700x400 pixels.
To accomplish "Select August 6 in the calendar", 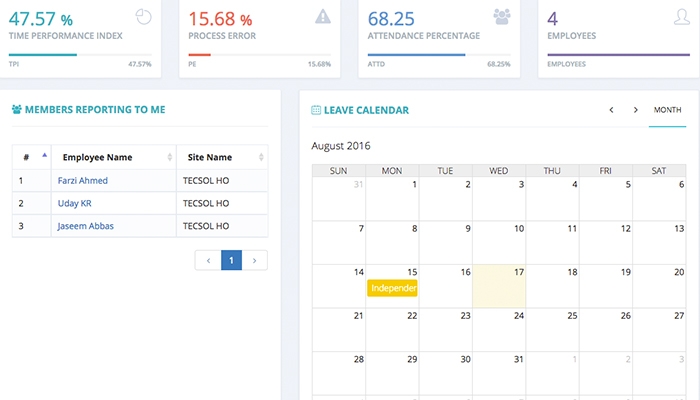I will click(x=659, y=199).
